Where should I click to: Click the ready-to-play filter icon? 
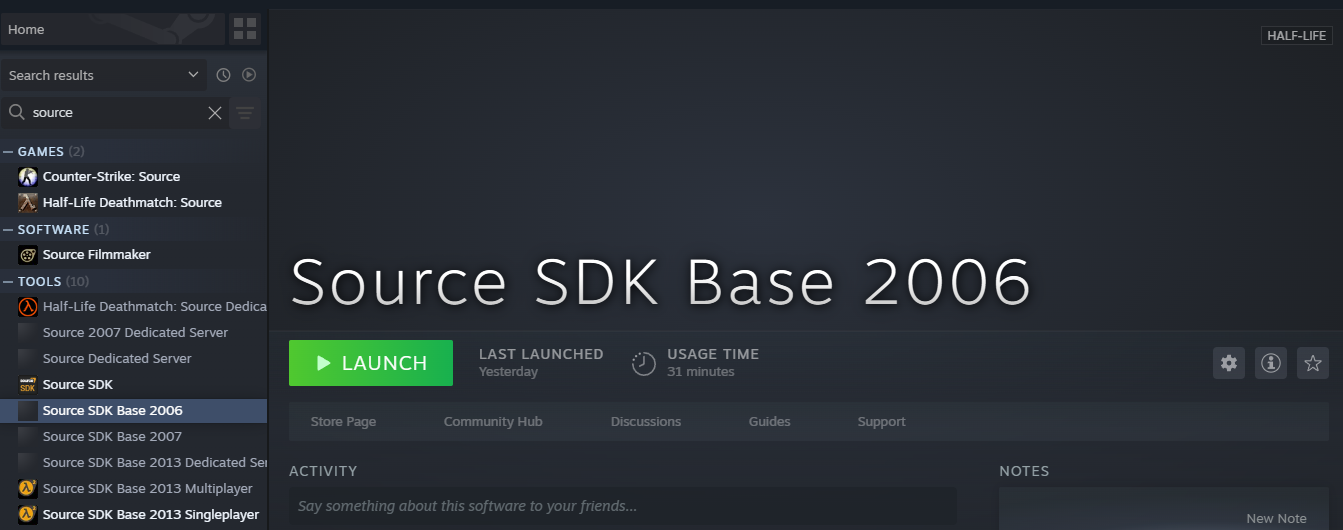pos(249,75)
